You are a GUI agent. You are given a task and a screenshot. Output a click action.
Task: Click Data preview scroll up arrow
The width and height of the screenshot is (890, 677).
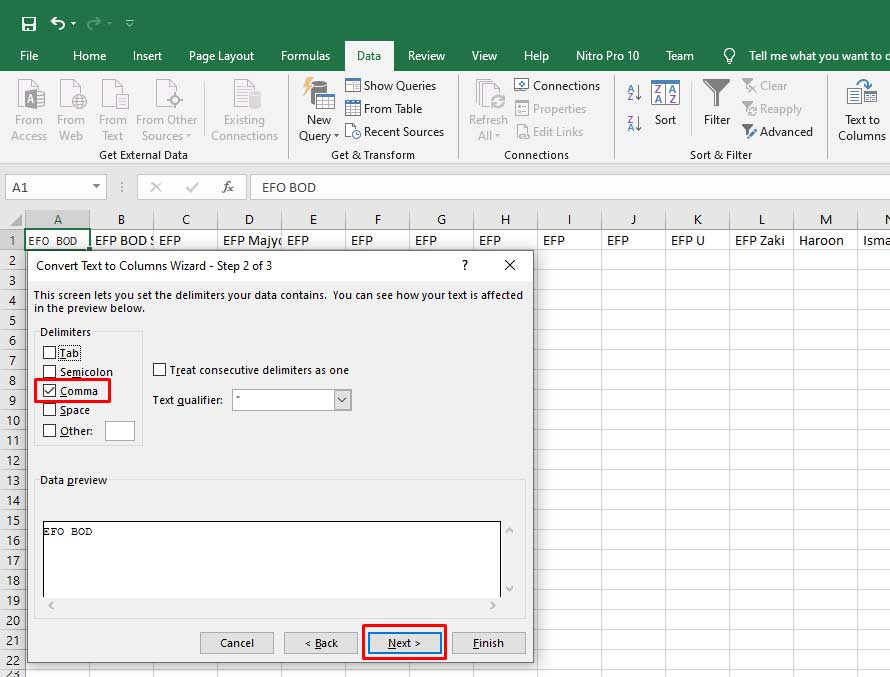pyautogui.click(x=509, y=531)
